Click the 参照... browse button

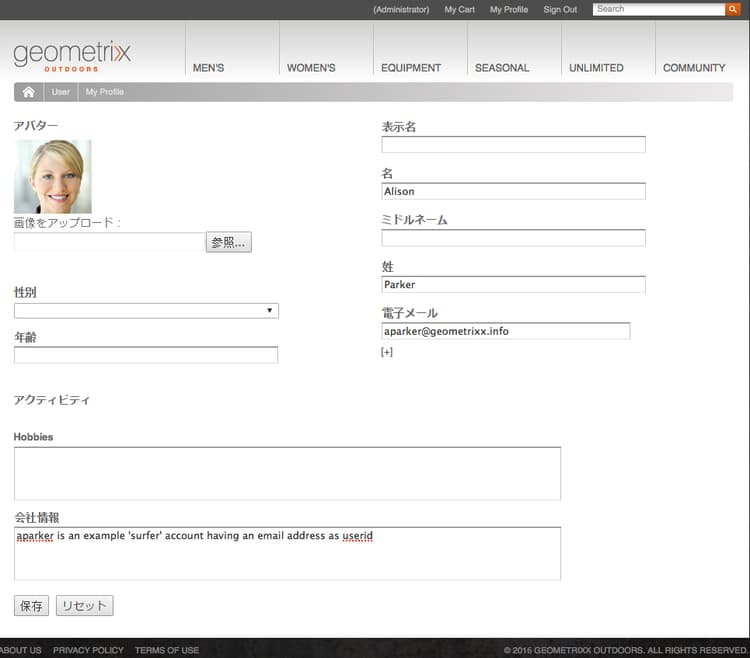point(229,242)
